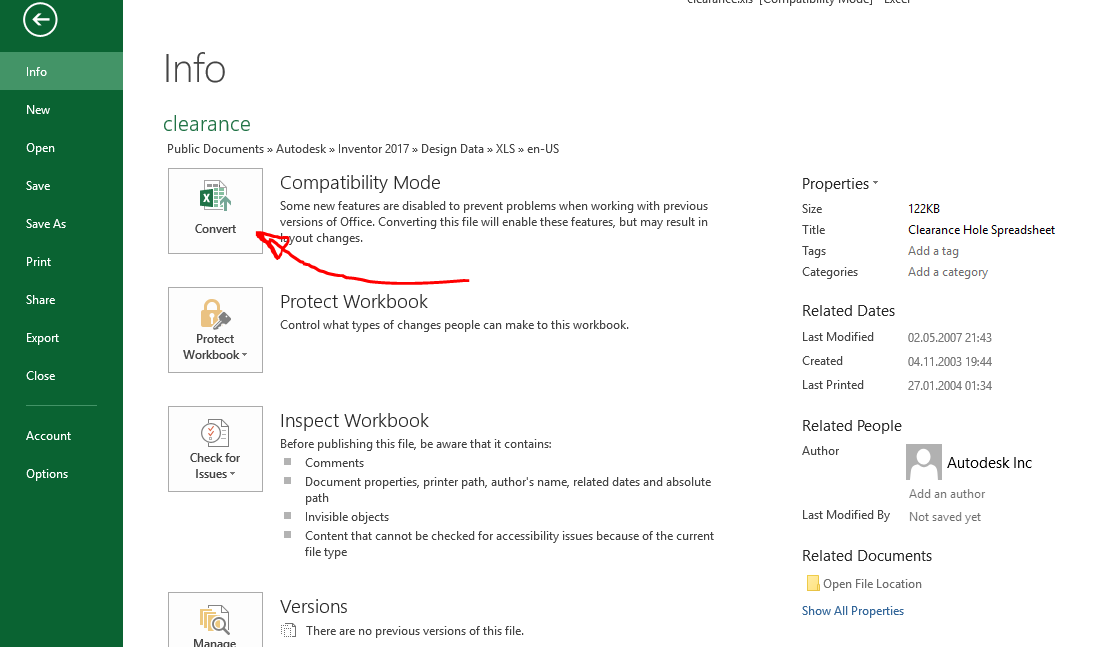Click the Convert icon to update file format
1103x647 pixels.
click(x=215, y=198)
